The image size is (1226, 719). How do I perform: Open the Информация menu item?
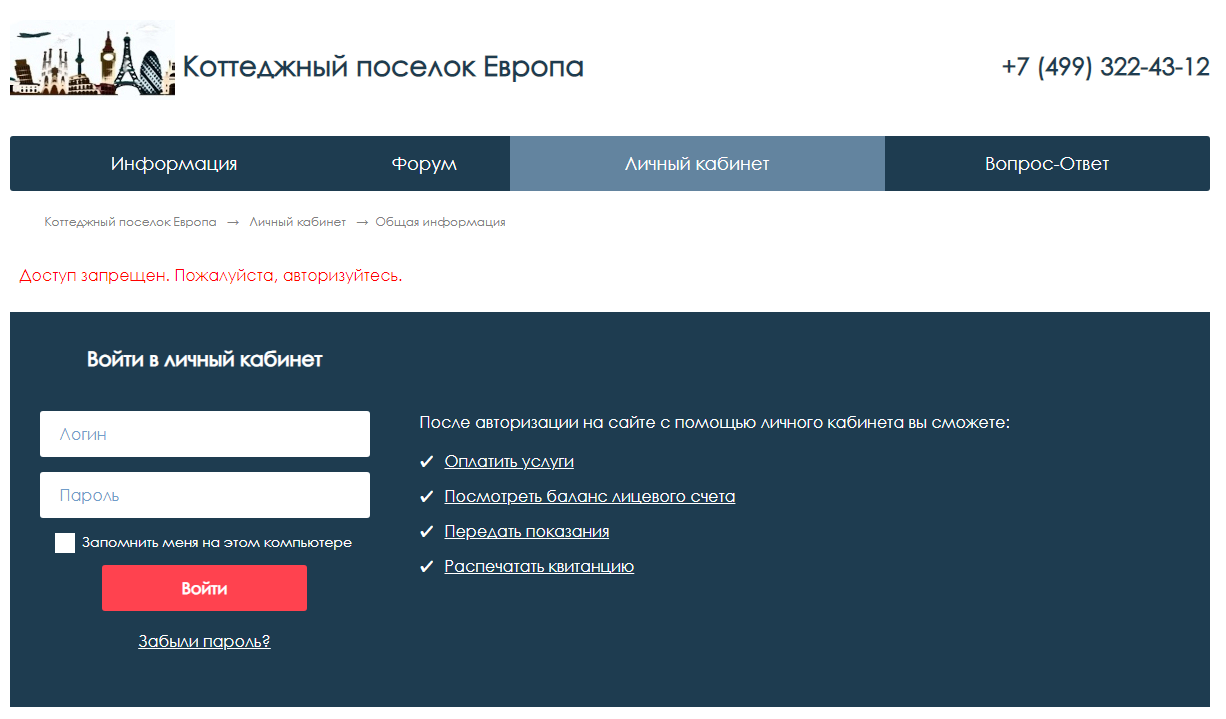click(x=174, y=164)
